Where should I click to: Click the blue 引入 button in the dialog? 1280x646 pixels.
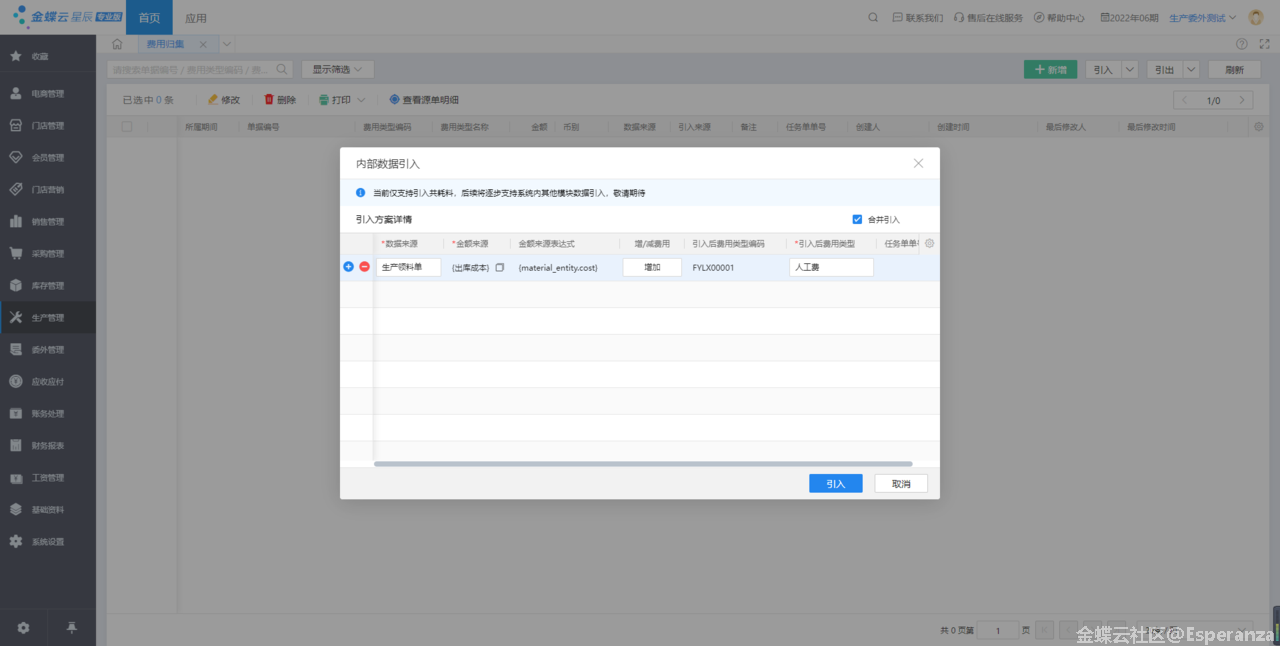(x=836, y=484)
